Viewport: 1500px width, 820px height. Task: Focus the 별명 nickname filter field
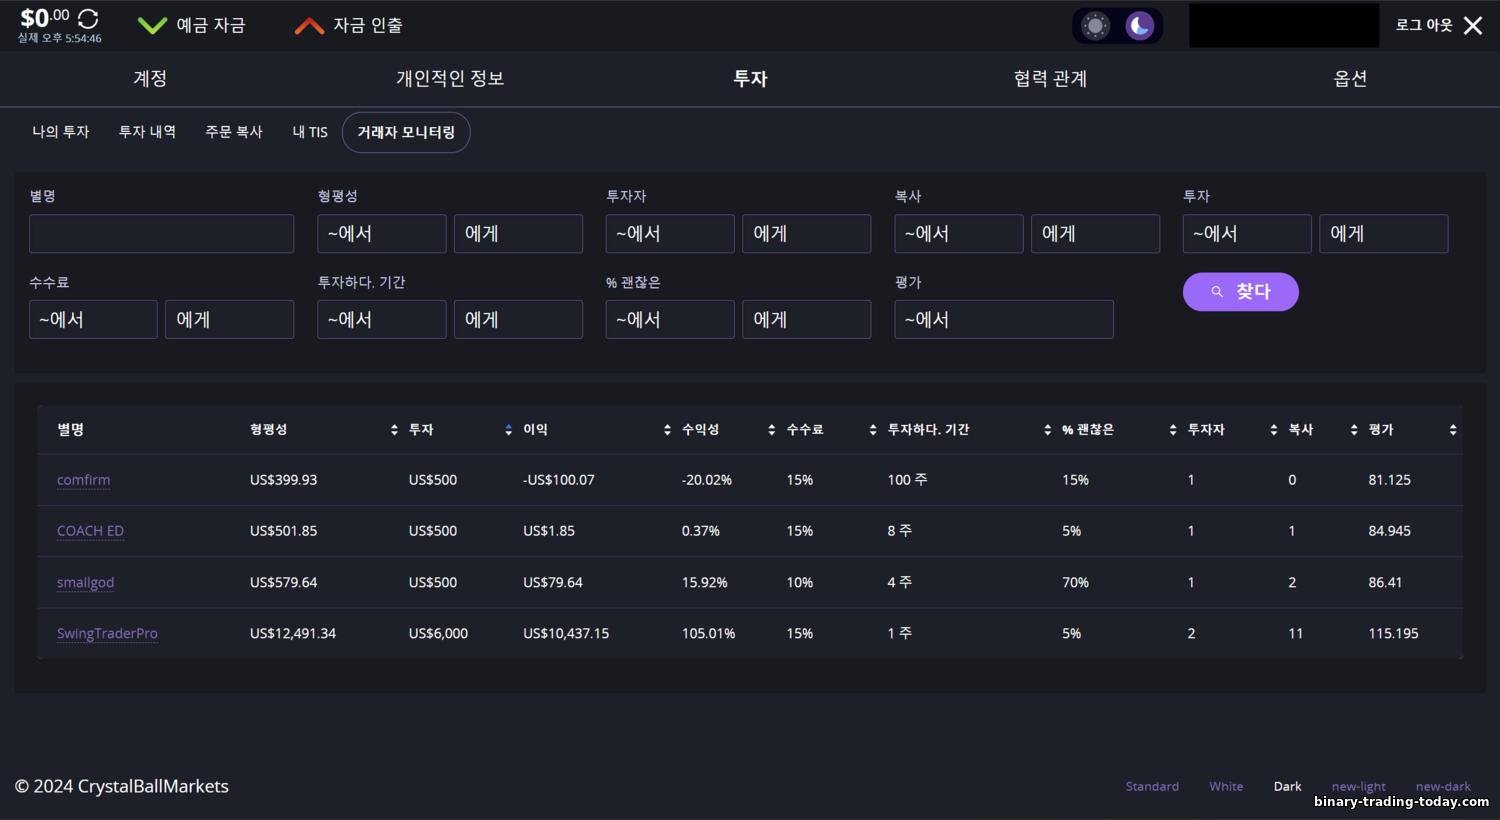point(162,233)
